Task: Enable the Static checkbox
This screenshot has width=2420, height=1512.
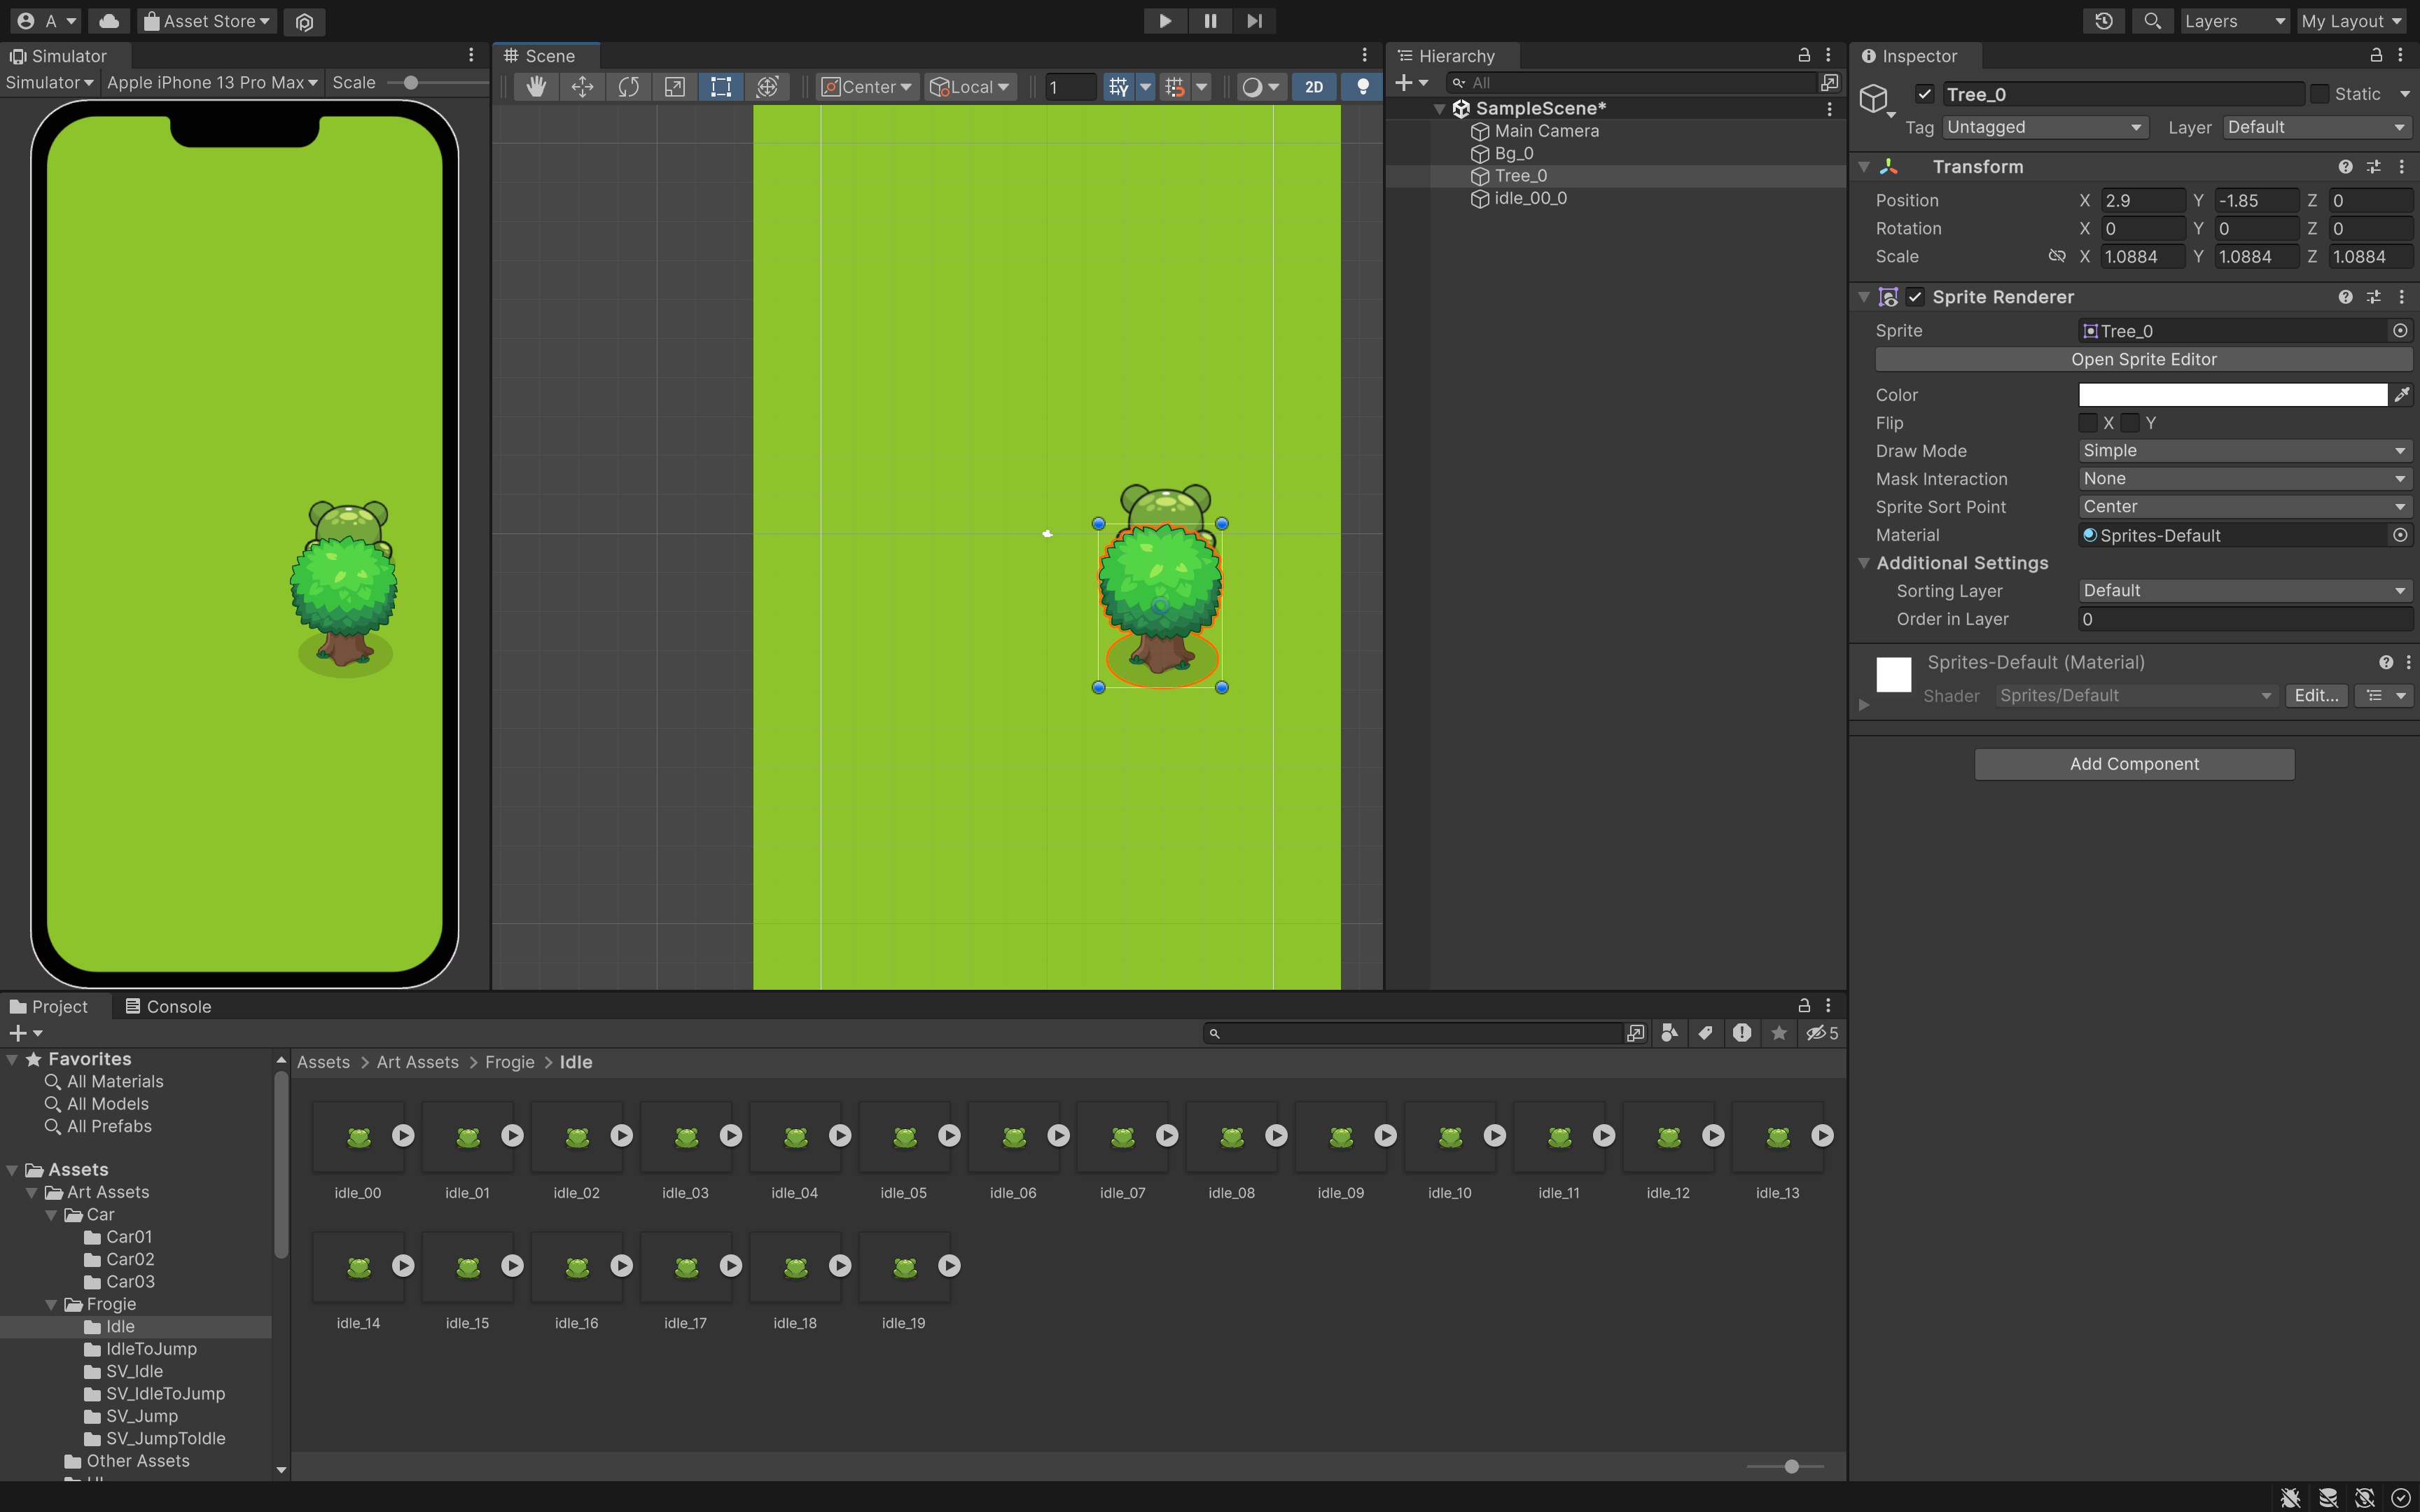Action: [x=2320, y=94]
